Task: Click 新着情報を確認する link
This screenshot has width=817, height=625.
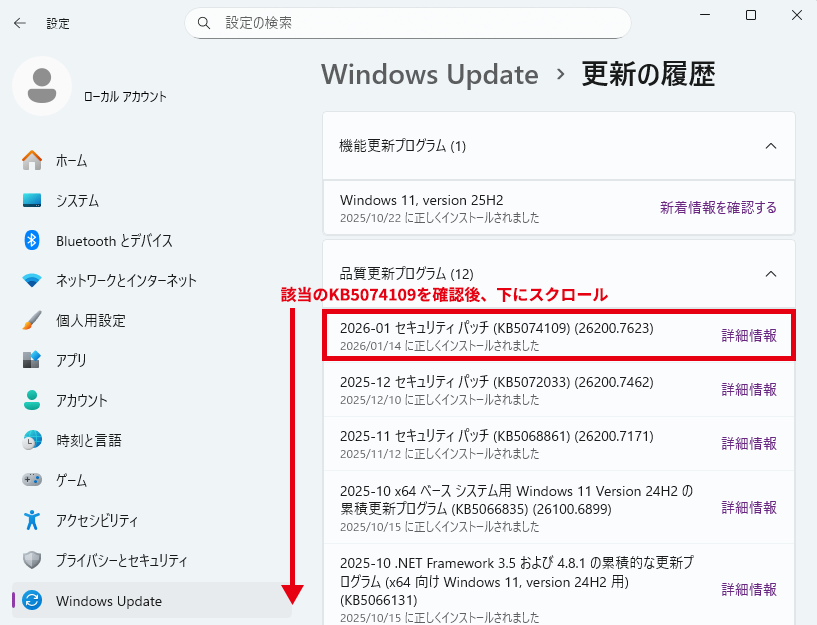Action: click(x=718, y=208)
